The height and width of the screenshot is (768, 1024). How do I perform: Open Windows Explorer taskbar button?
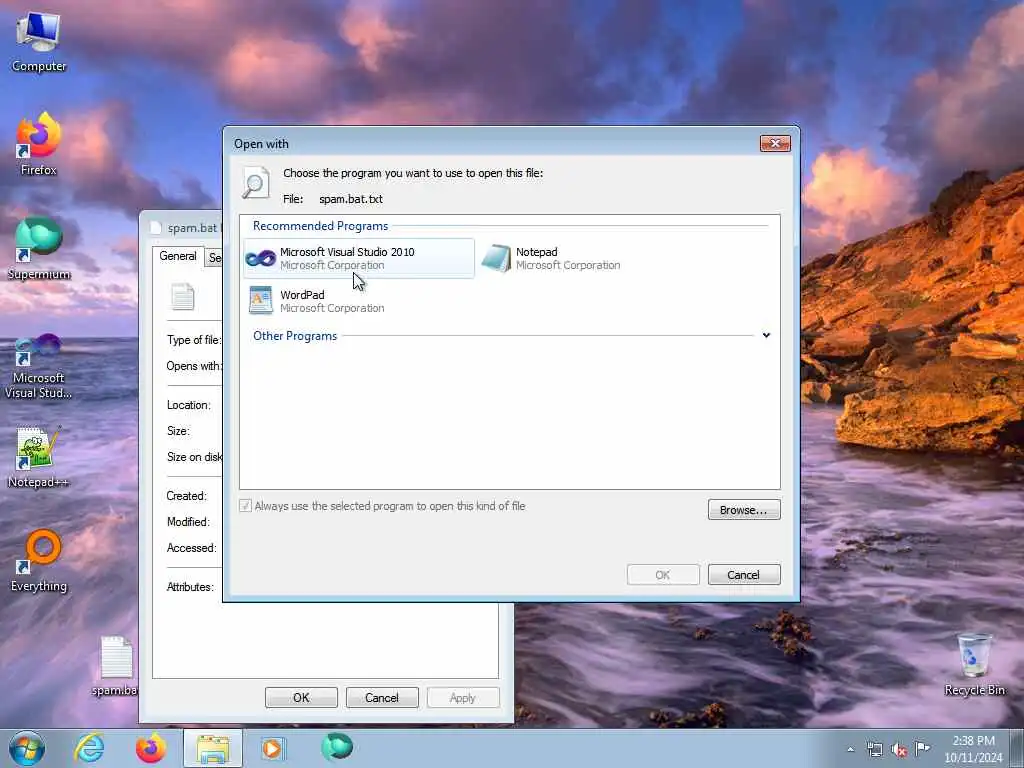[x=213, y=748]
